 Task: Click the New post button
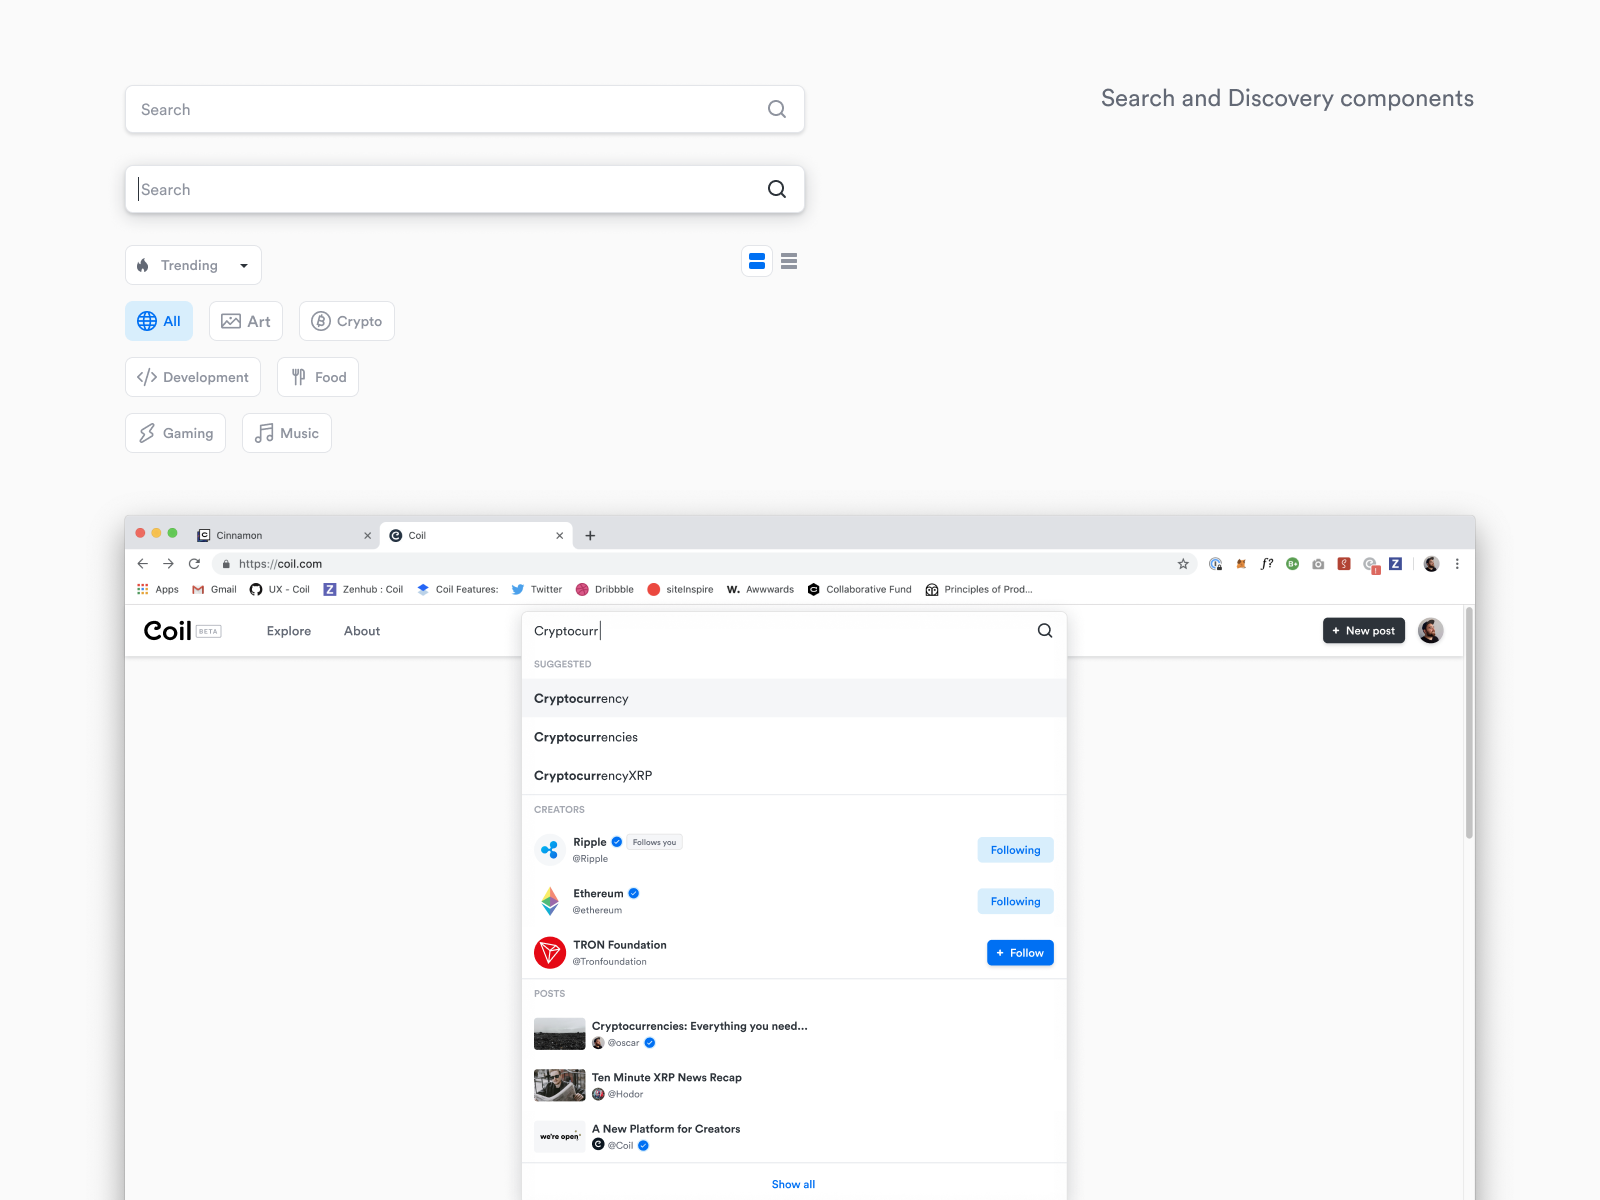click(1364, 631)
